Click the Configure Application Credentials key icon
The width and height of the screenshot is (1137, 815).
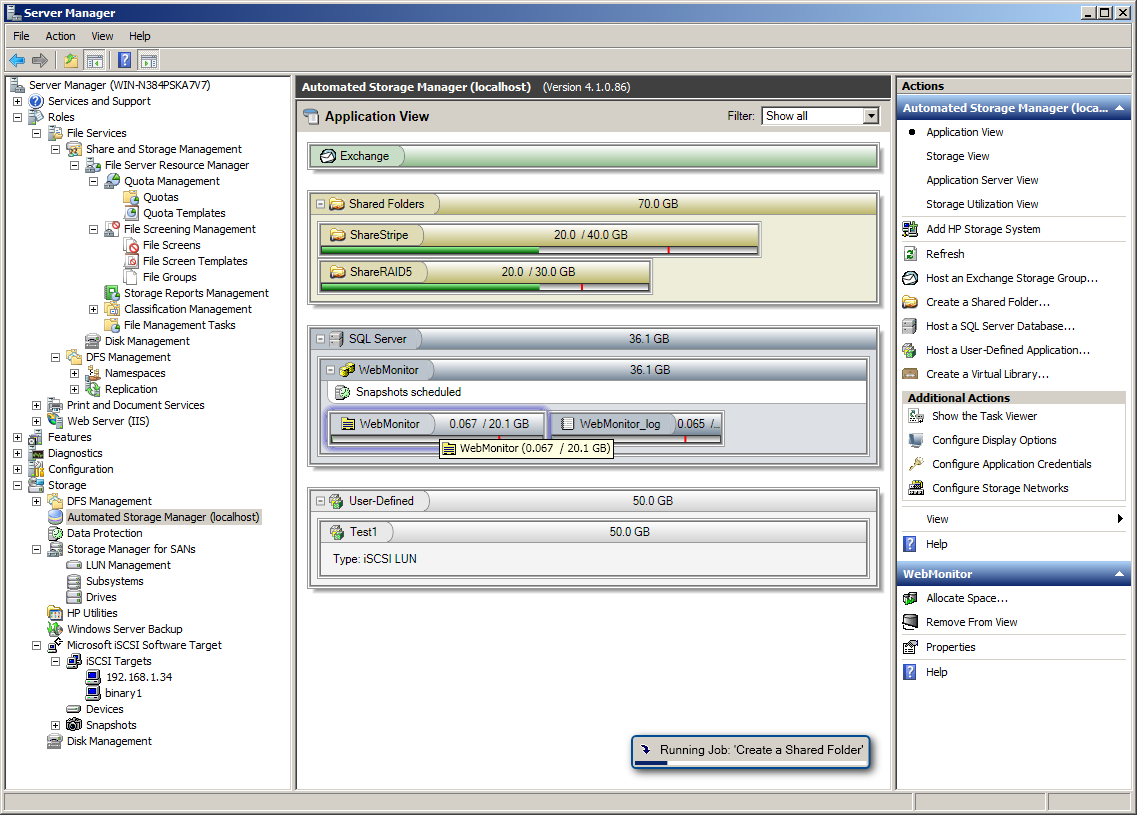coord(917,464)
